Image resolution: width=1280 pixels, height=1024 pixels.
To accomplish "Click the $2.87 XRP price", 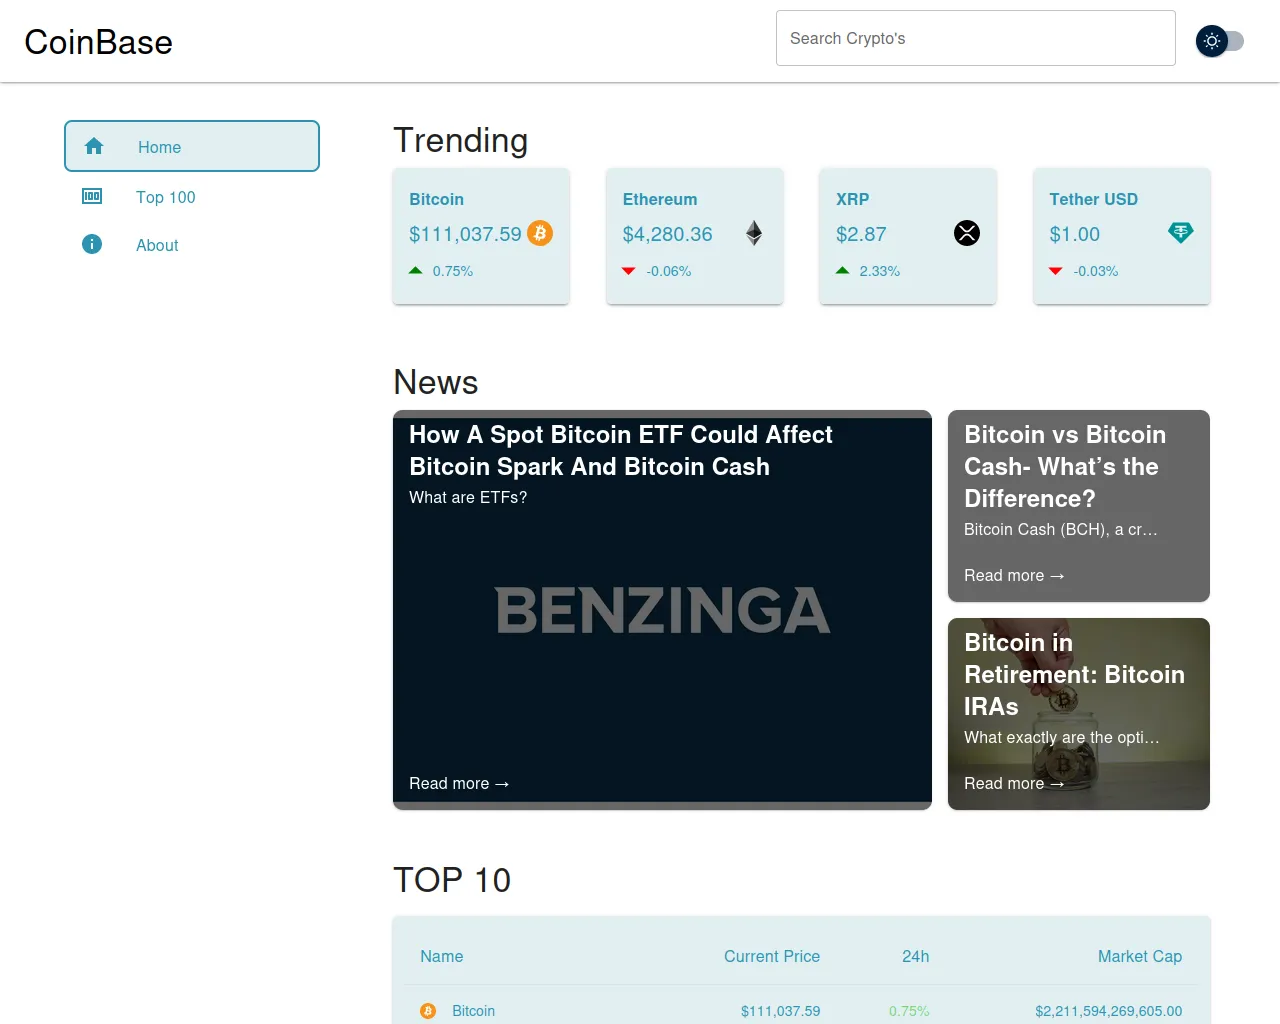I will 861,234.
